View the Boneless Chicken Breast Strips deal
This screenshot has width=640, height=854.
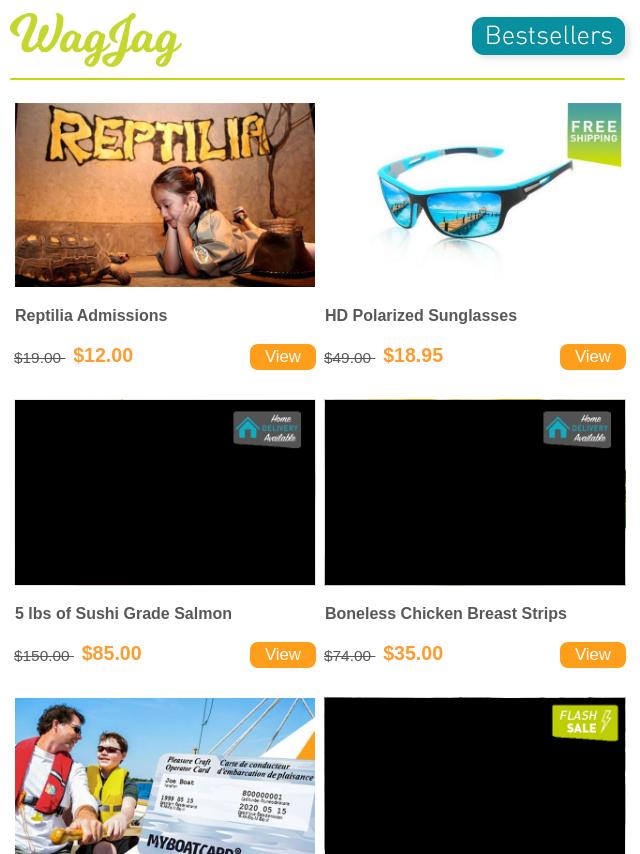593,655
